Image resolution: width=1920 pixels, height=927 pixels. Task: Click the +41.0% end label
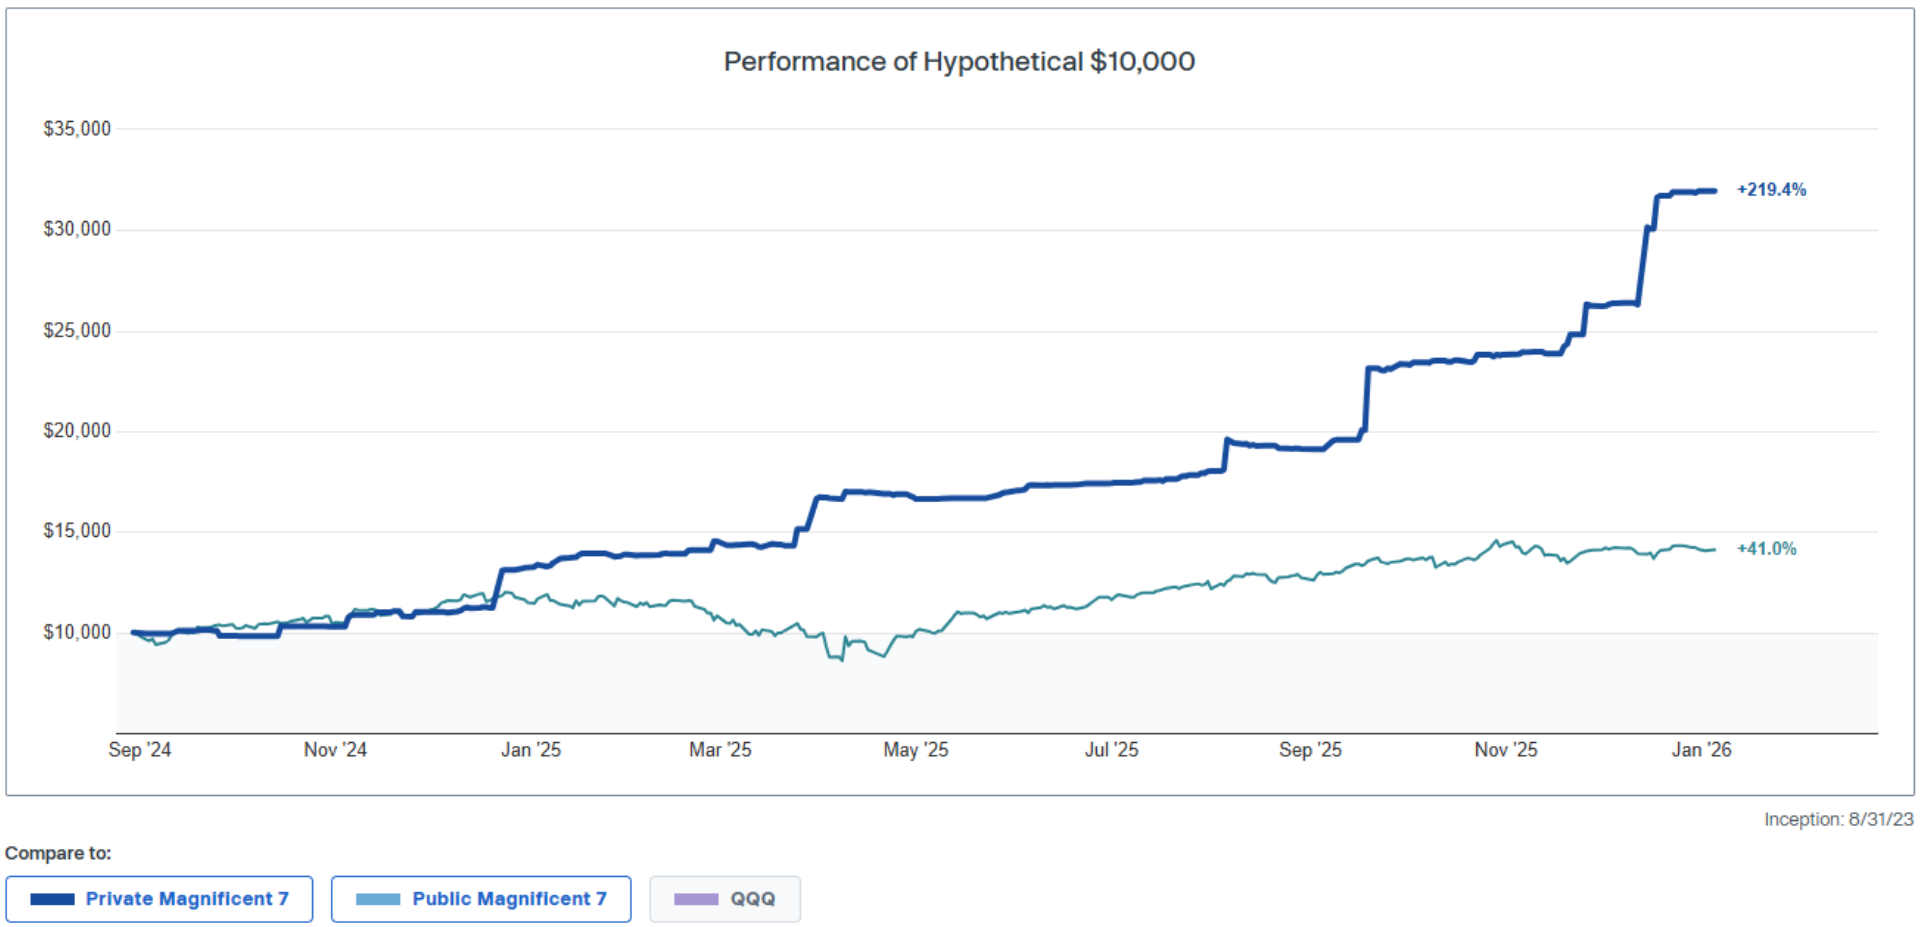(1766, 549)
